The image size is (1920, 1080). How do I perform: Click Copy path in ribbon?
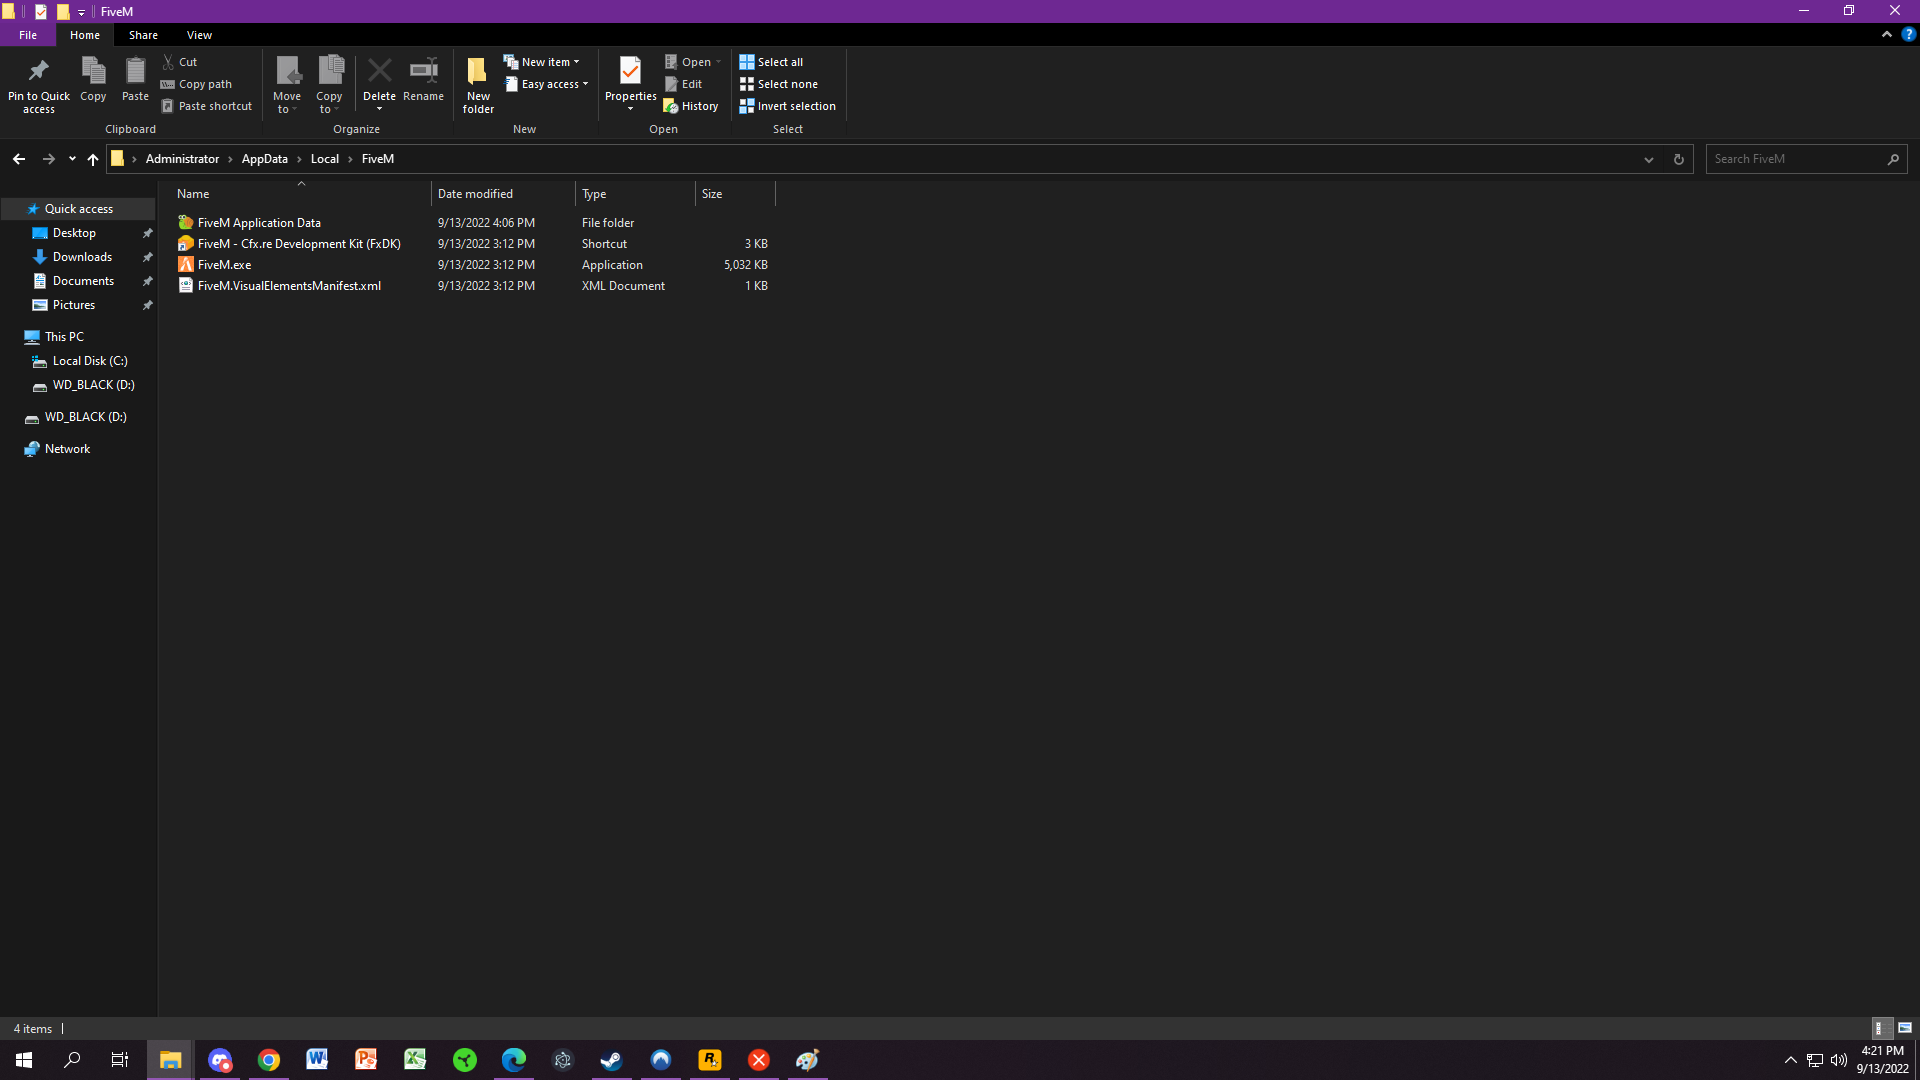pyautogui.click(x=196, y=84)
